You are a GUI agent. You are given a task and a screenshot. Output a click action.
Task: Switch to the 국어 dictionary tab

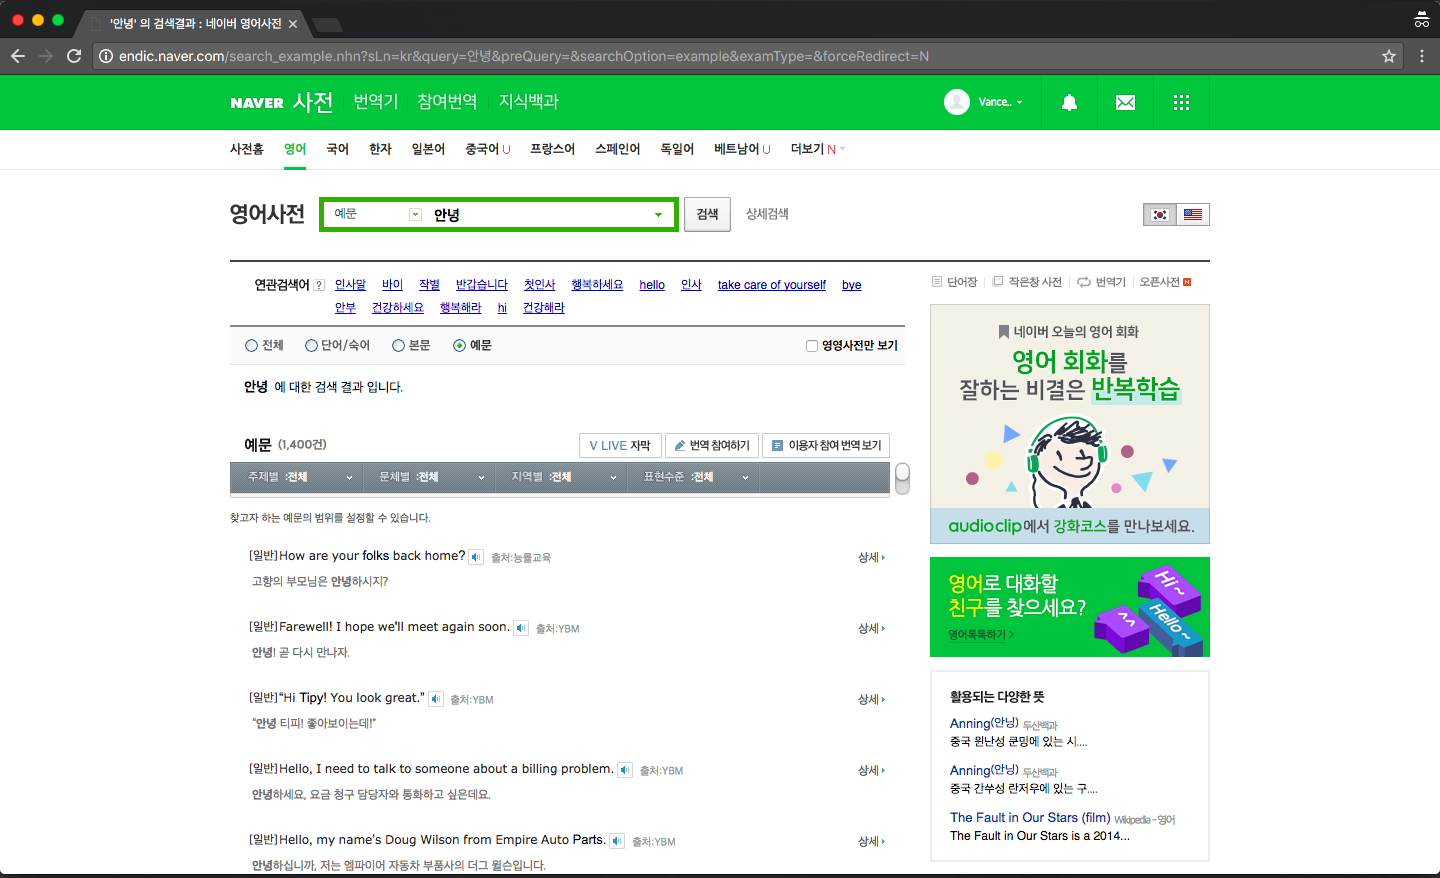(x=337, y=149)
